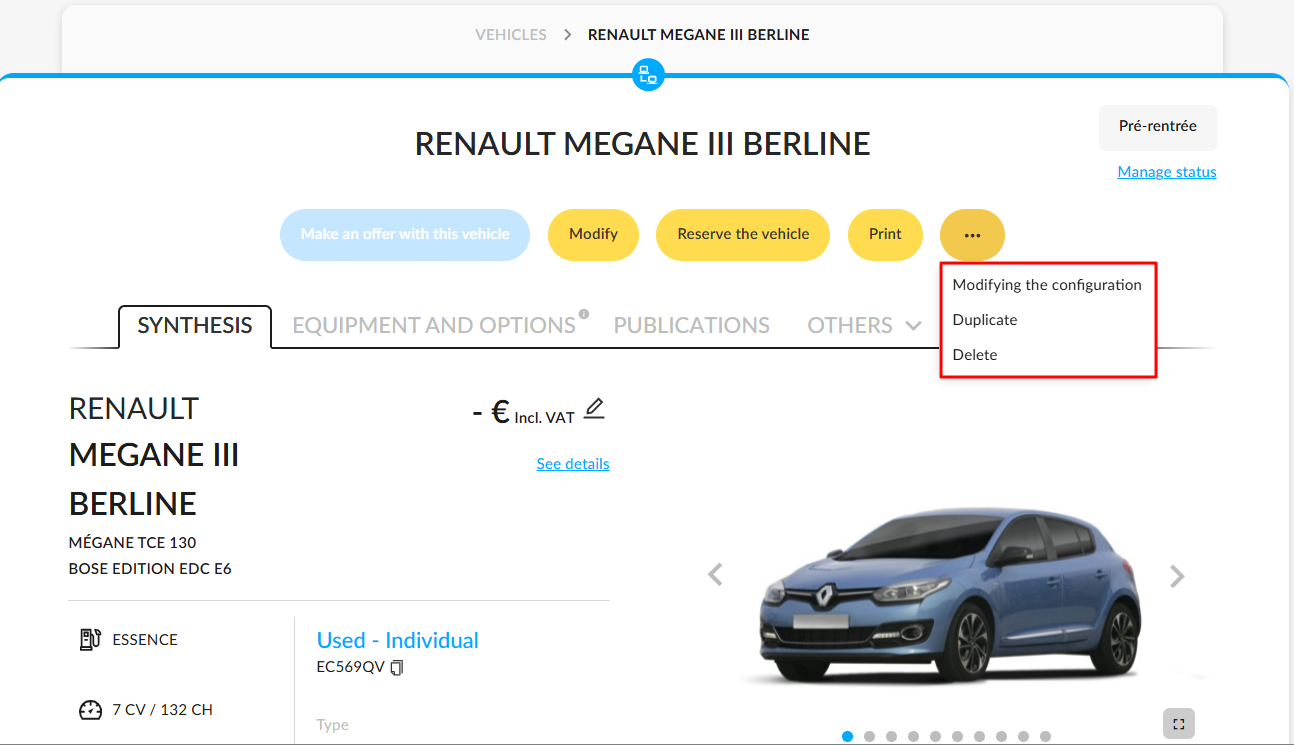Expand the OTHERS tab dropdown chevron

(913, 325)
